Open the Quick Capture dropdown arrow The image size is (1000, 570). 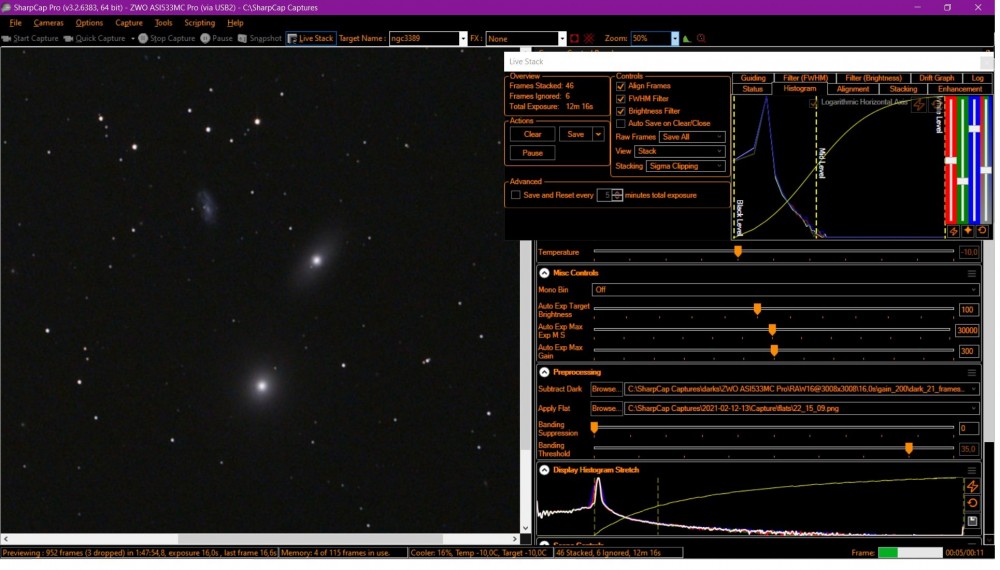(x=133, y=38)
